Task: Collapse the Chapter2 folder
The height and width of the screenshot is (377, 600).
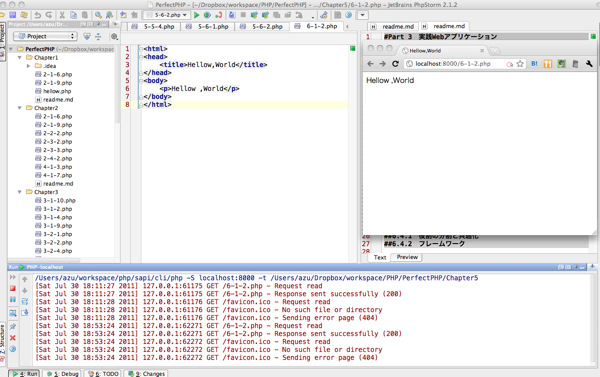Action: pos(20,108)
